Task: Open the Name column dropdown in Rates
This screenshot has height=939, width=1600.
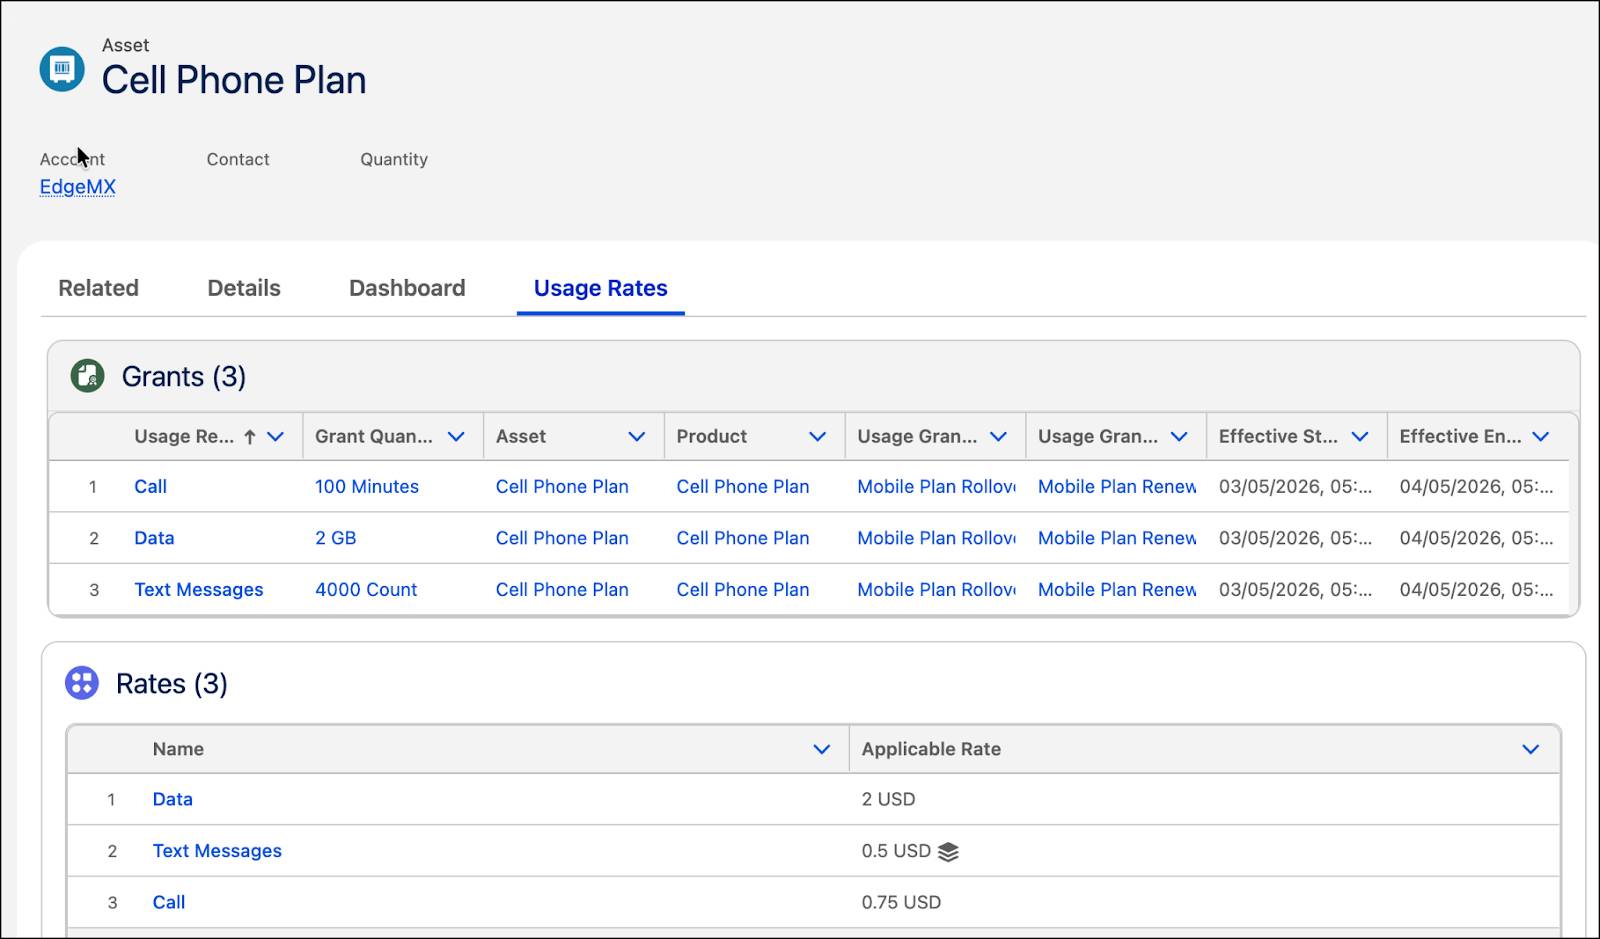Action: 822,749
